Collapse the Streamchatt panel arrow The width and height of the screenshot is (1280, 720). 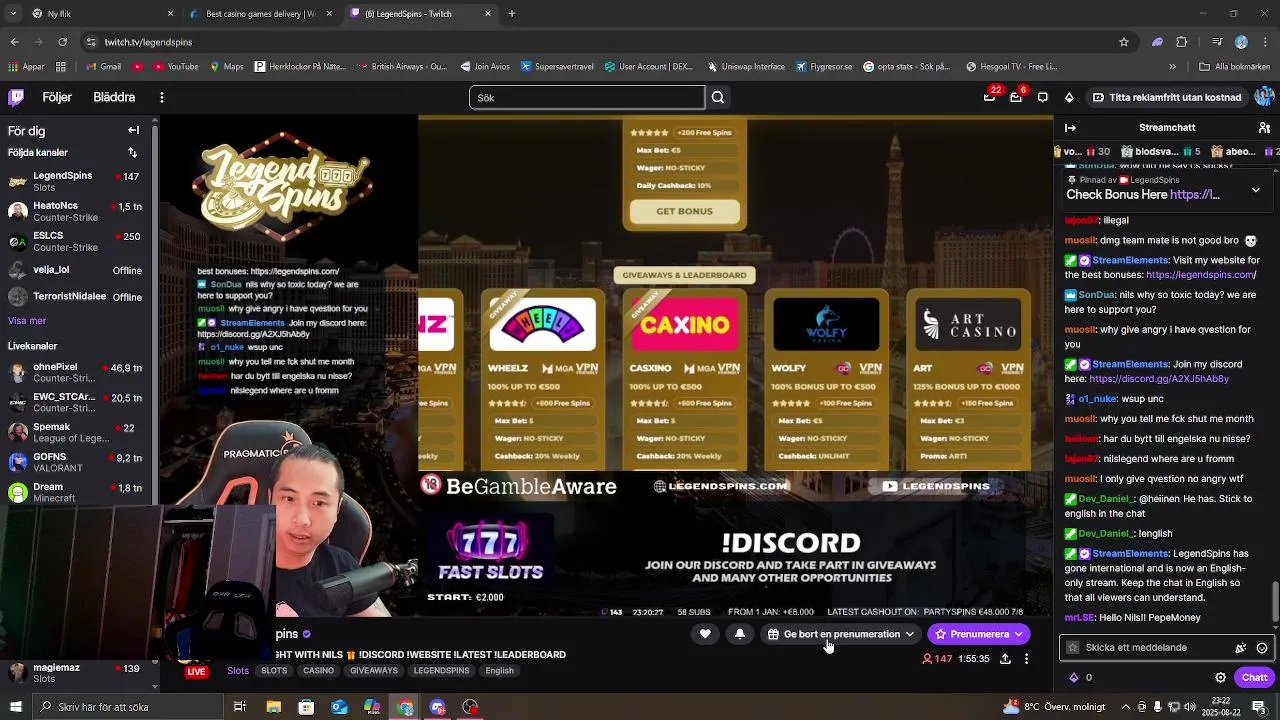[x=1070, y=128]
